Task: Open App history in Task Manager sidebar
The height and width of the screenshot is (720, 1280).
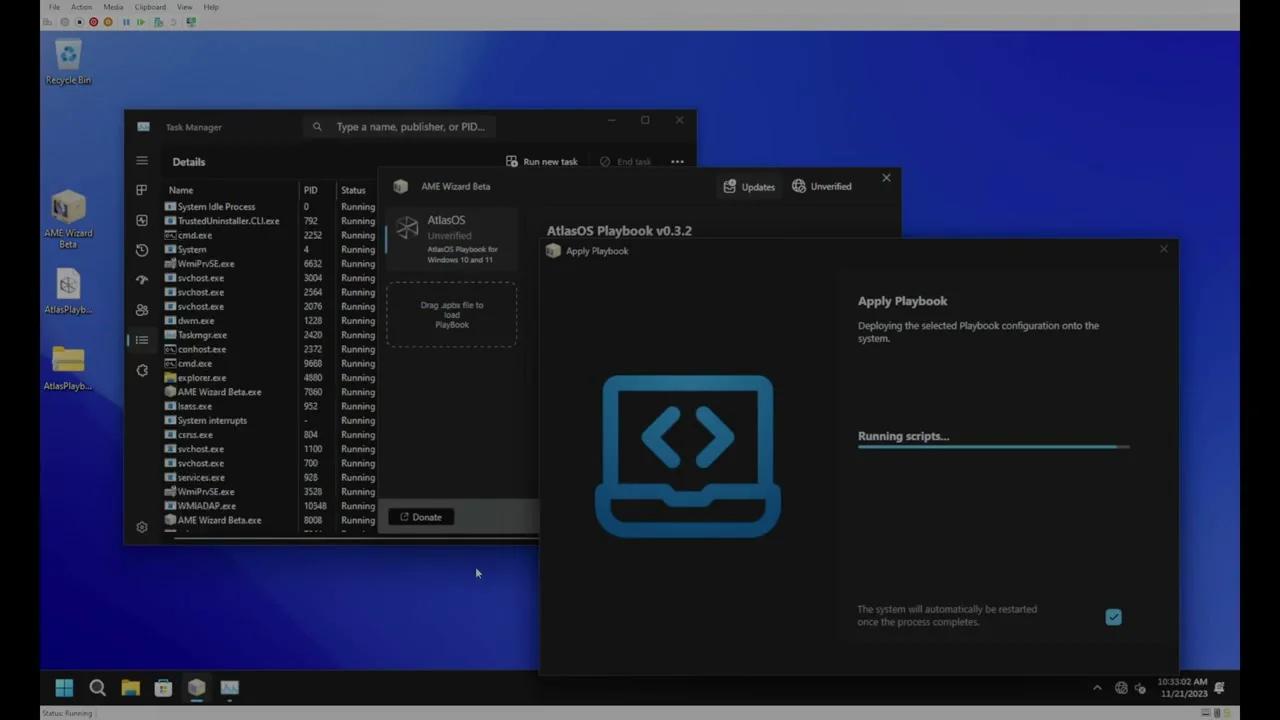Action: pyautogui.click(x=141, y=249)
